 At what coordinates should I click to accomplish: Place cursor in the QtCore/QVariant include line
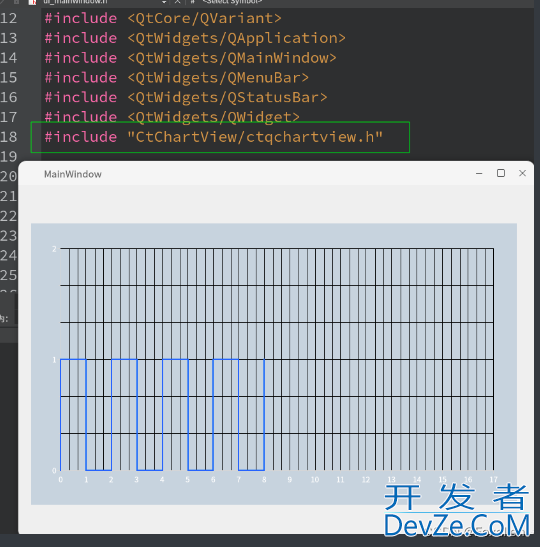163,18
